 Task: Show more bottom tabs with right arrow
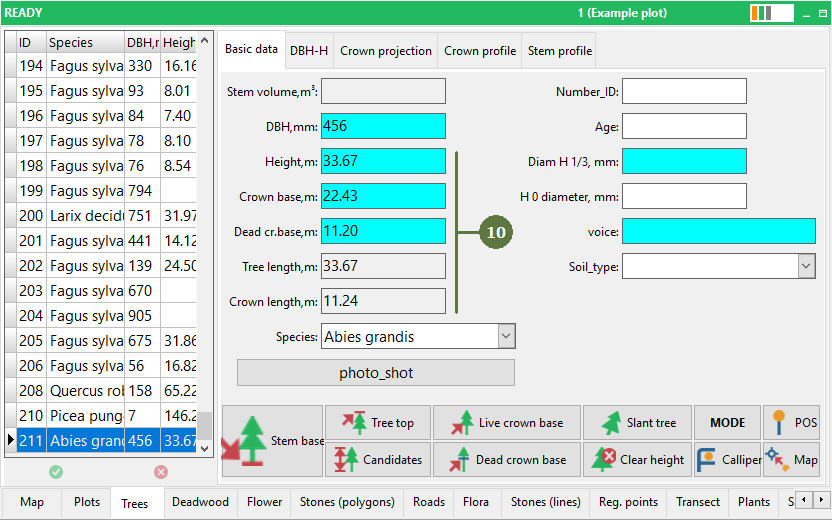(x=821, y=500)
